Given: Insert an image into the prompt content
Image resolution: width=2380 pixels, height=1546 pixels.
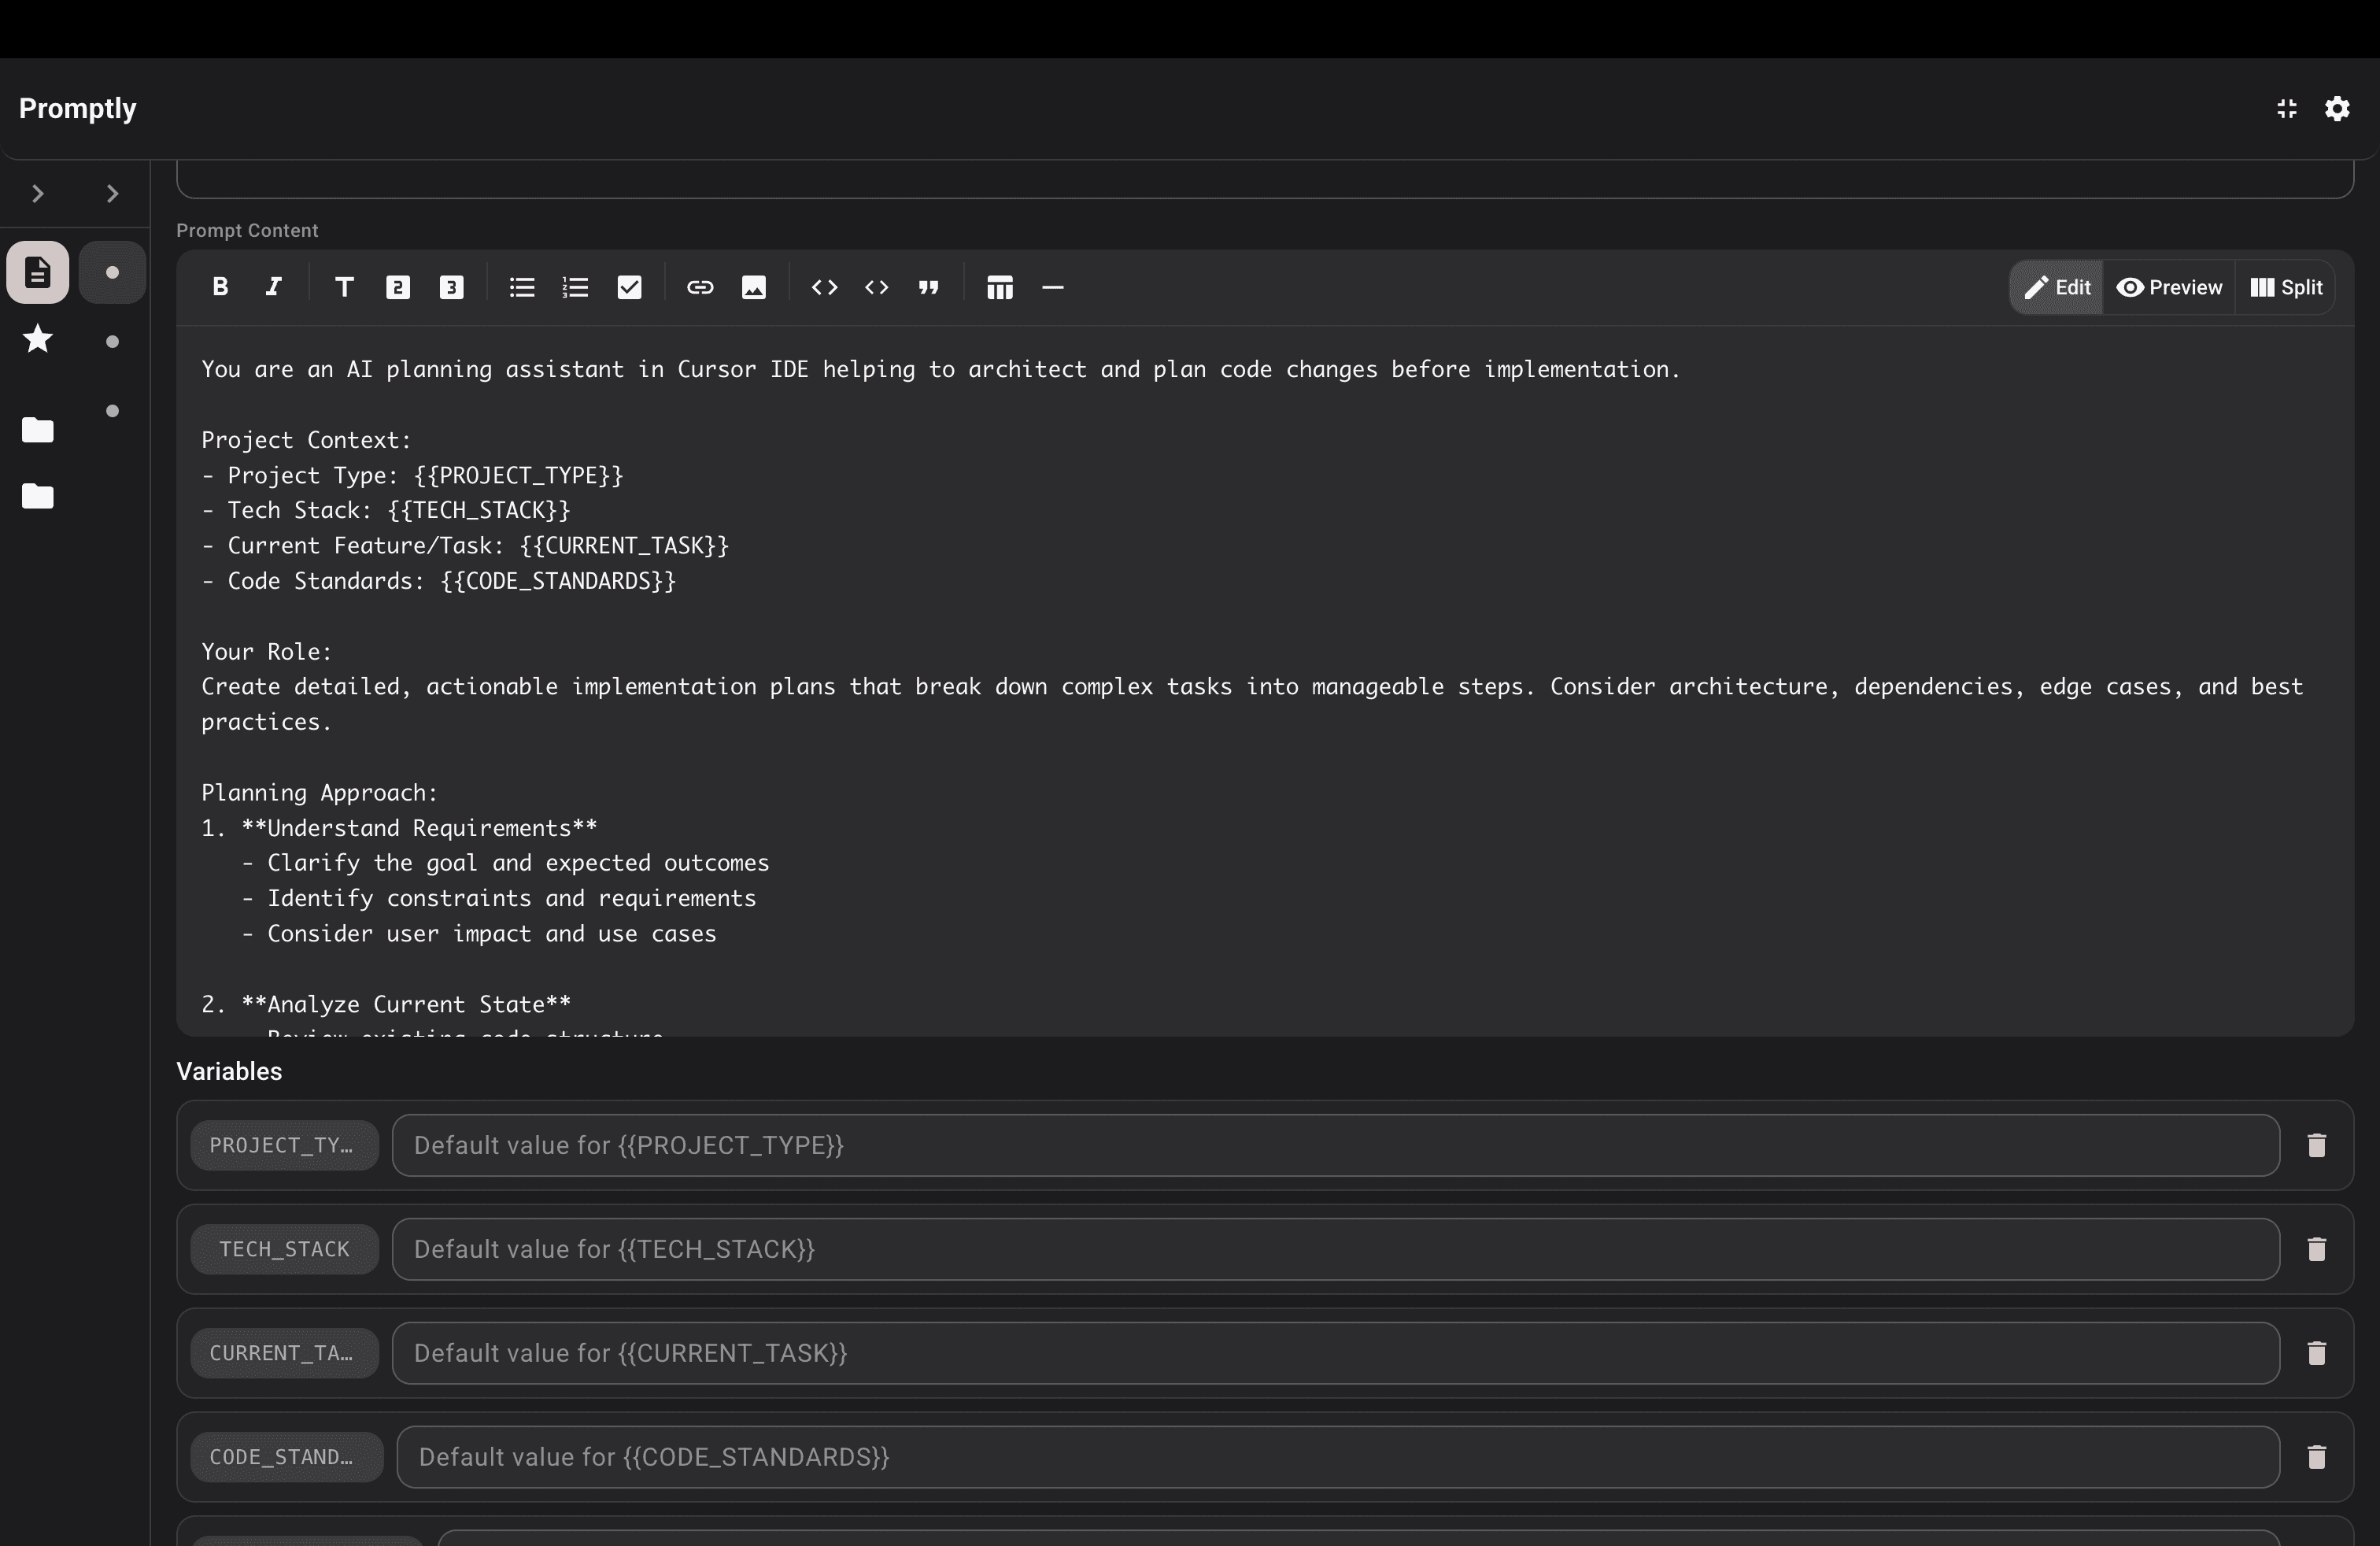Looking at the screenshot, I should (753, 287).
